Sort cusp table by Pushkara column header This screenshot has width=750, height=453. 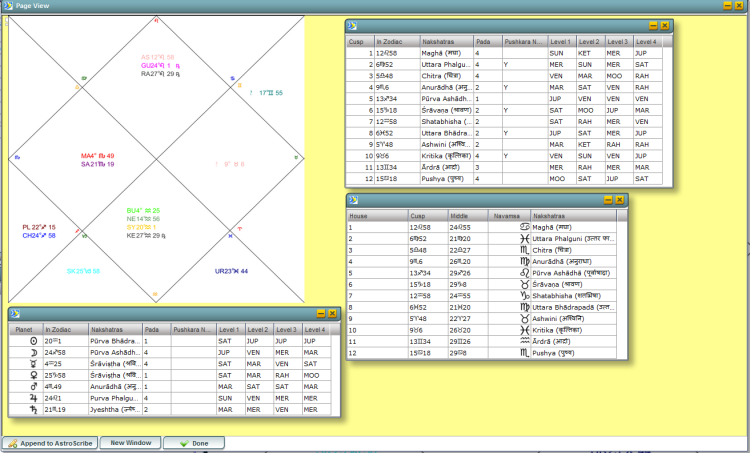pos(525,42)
